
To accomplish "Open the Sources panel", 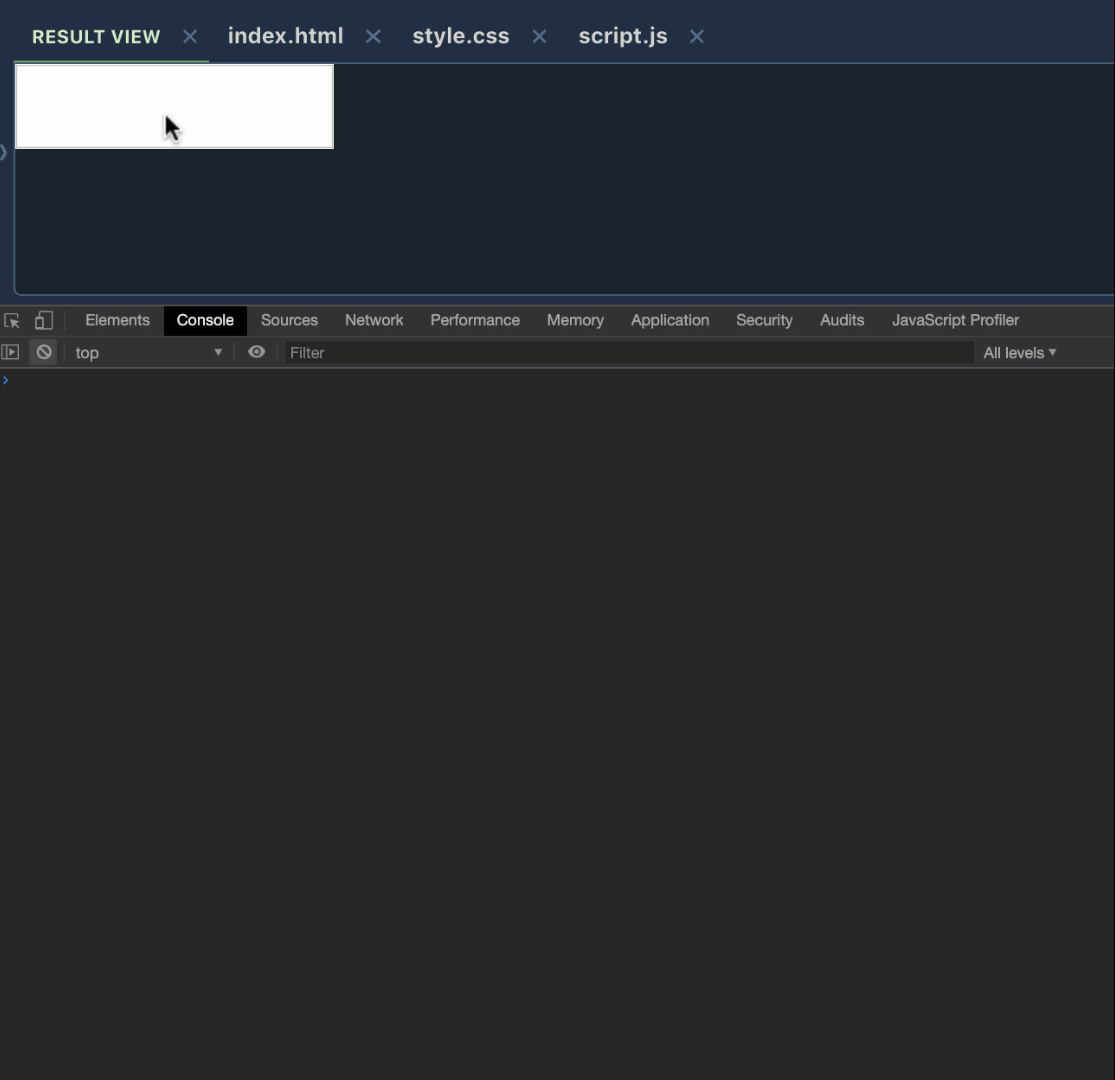I will pyautogui.click(x=289, y=321).
